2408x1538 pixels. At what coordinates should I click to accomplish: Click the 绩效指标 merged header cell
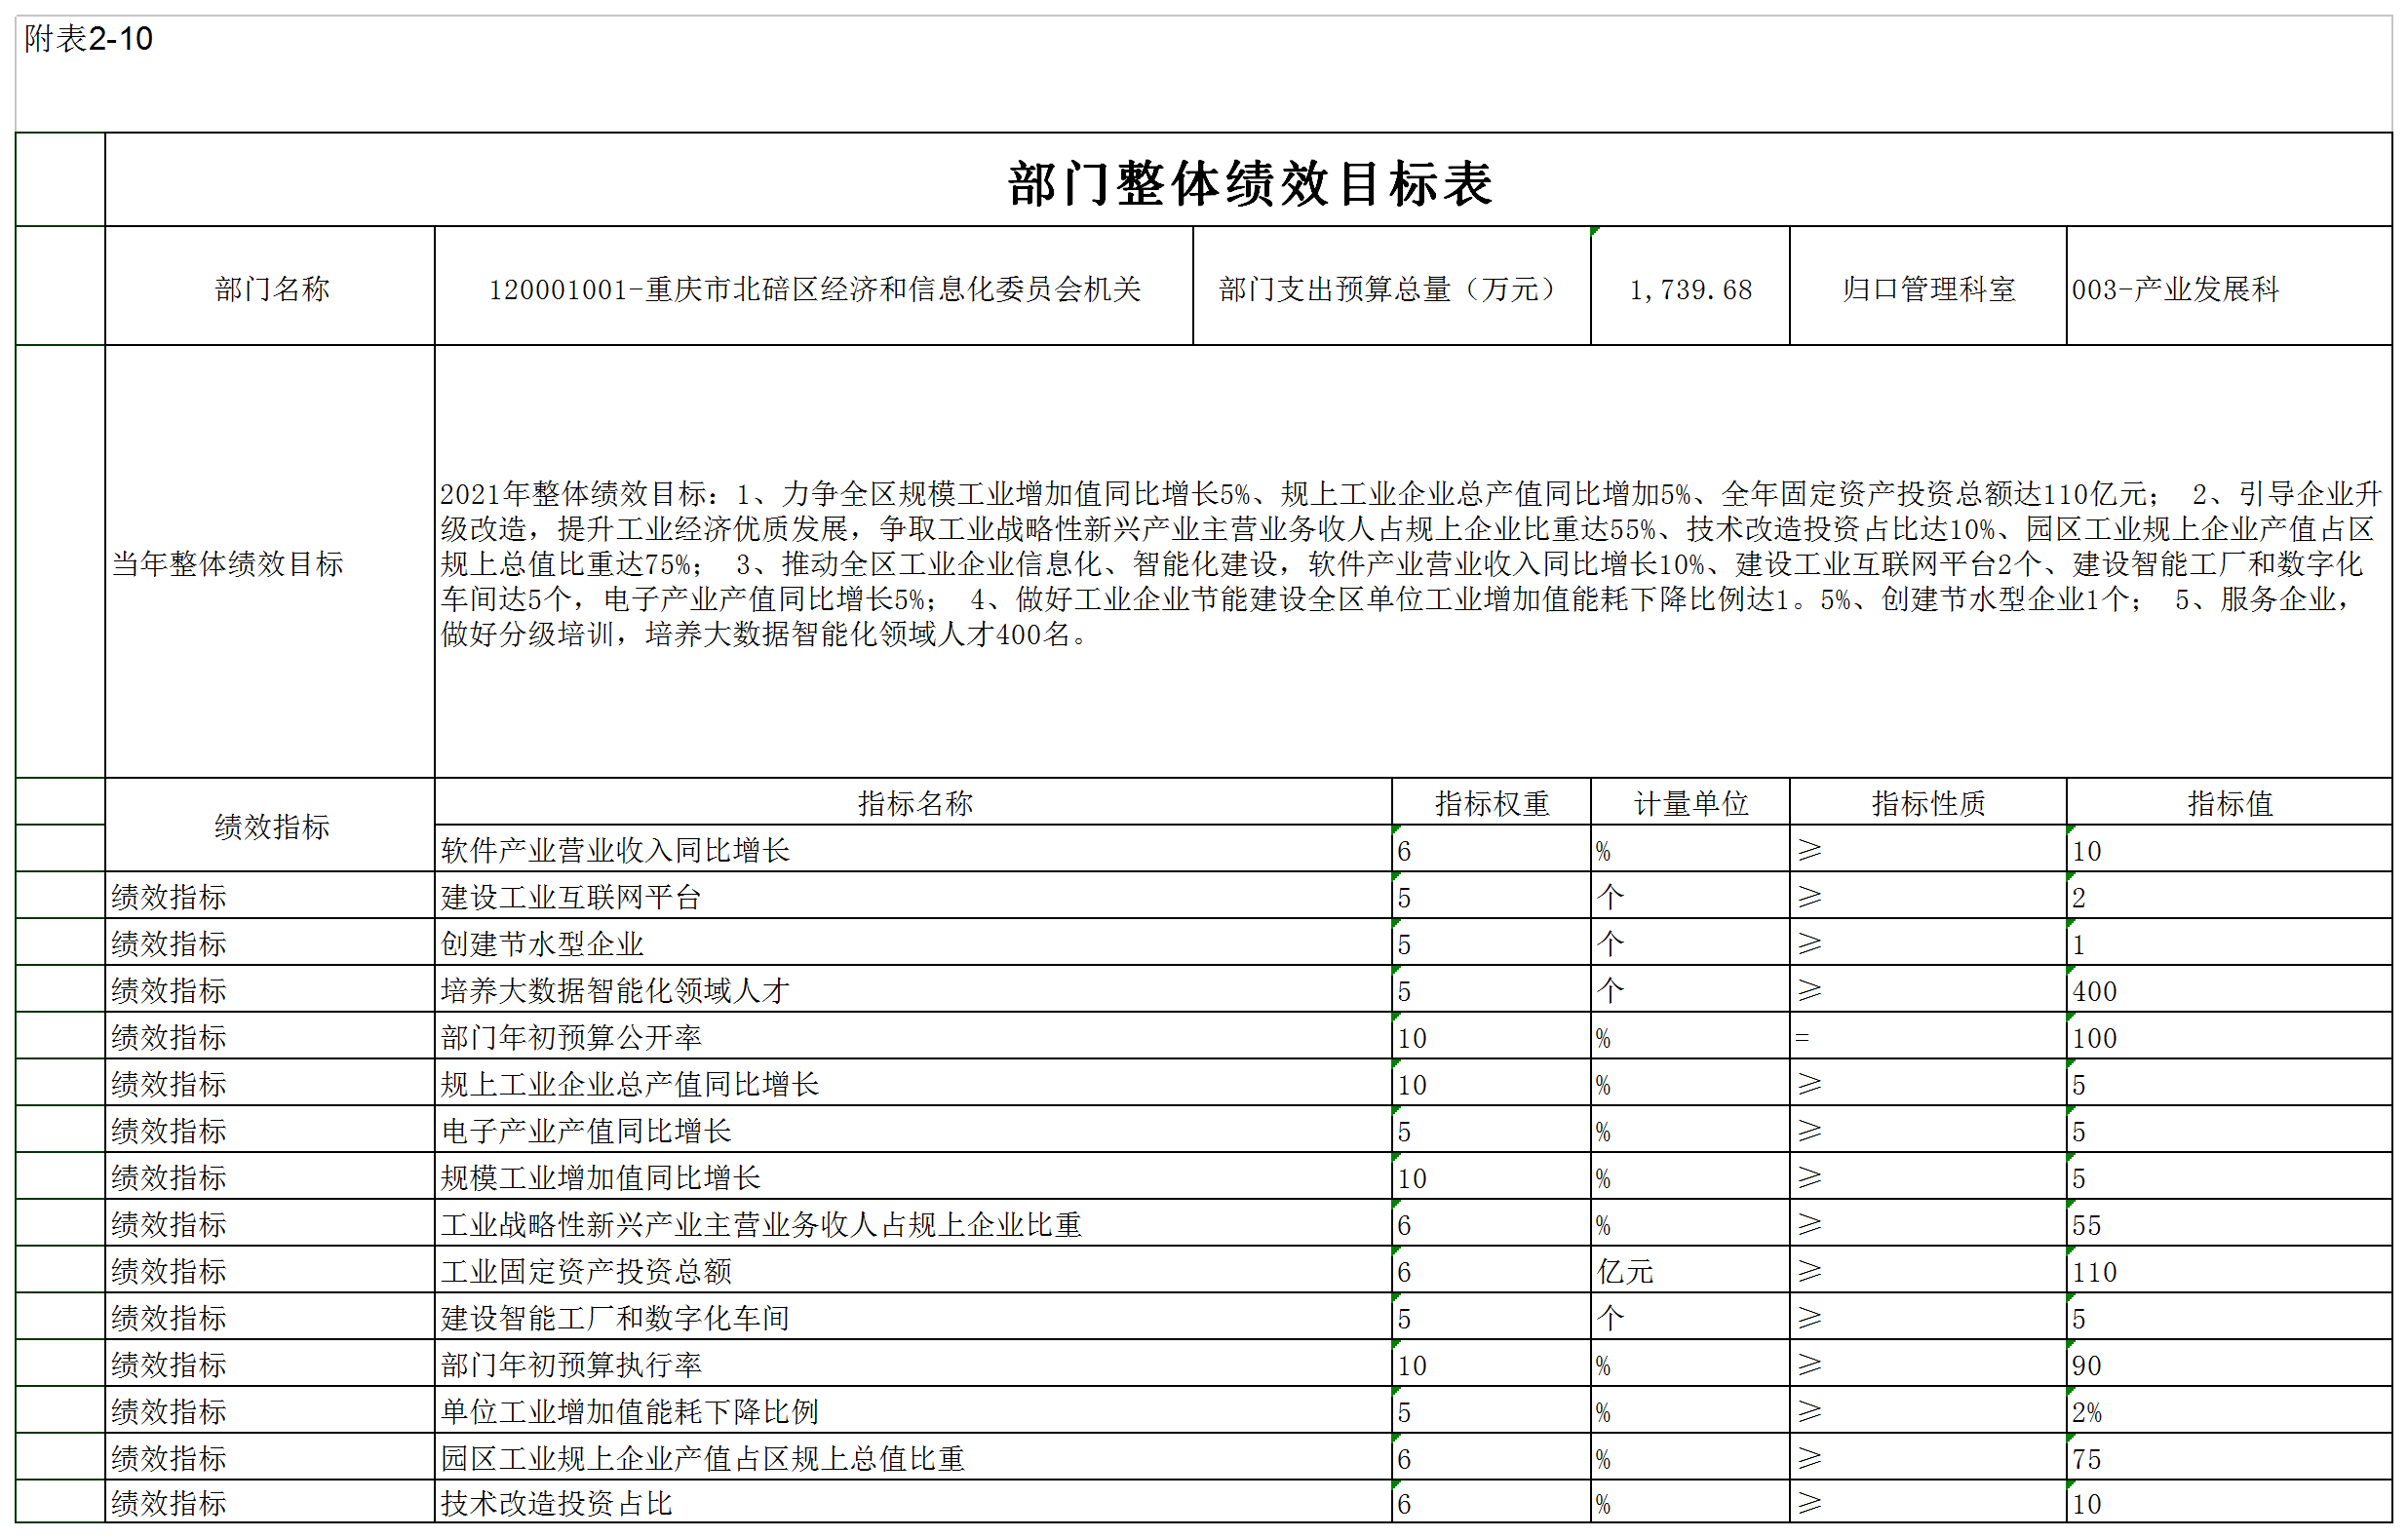[270, 825]
